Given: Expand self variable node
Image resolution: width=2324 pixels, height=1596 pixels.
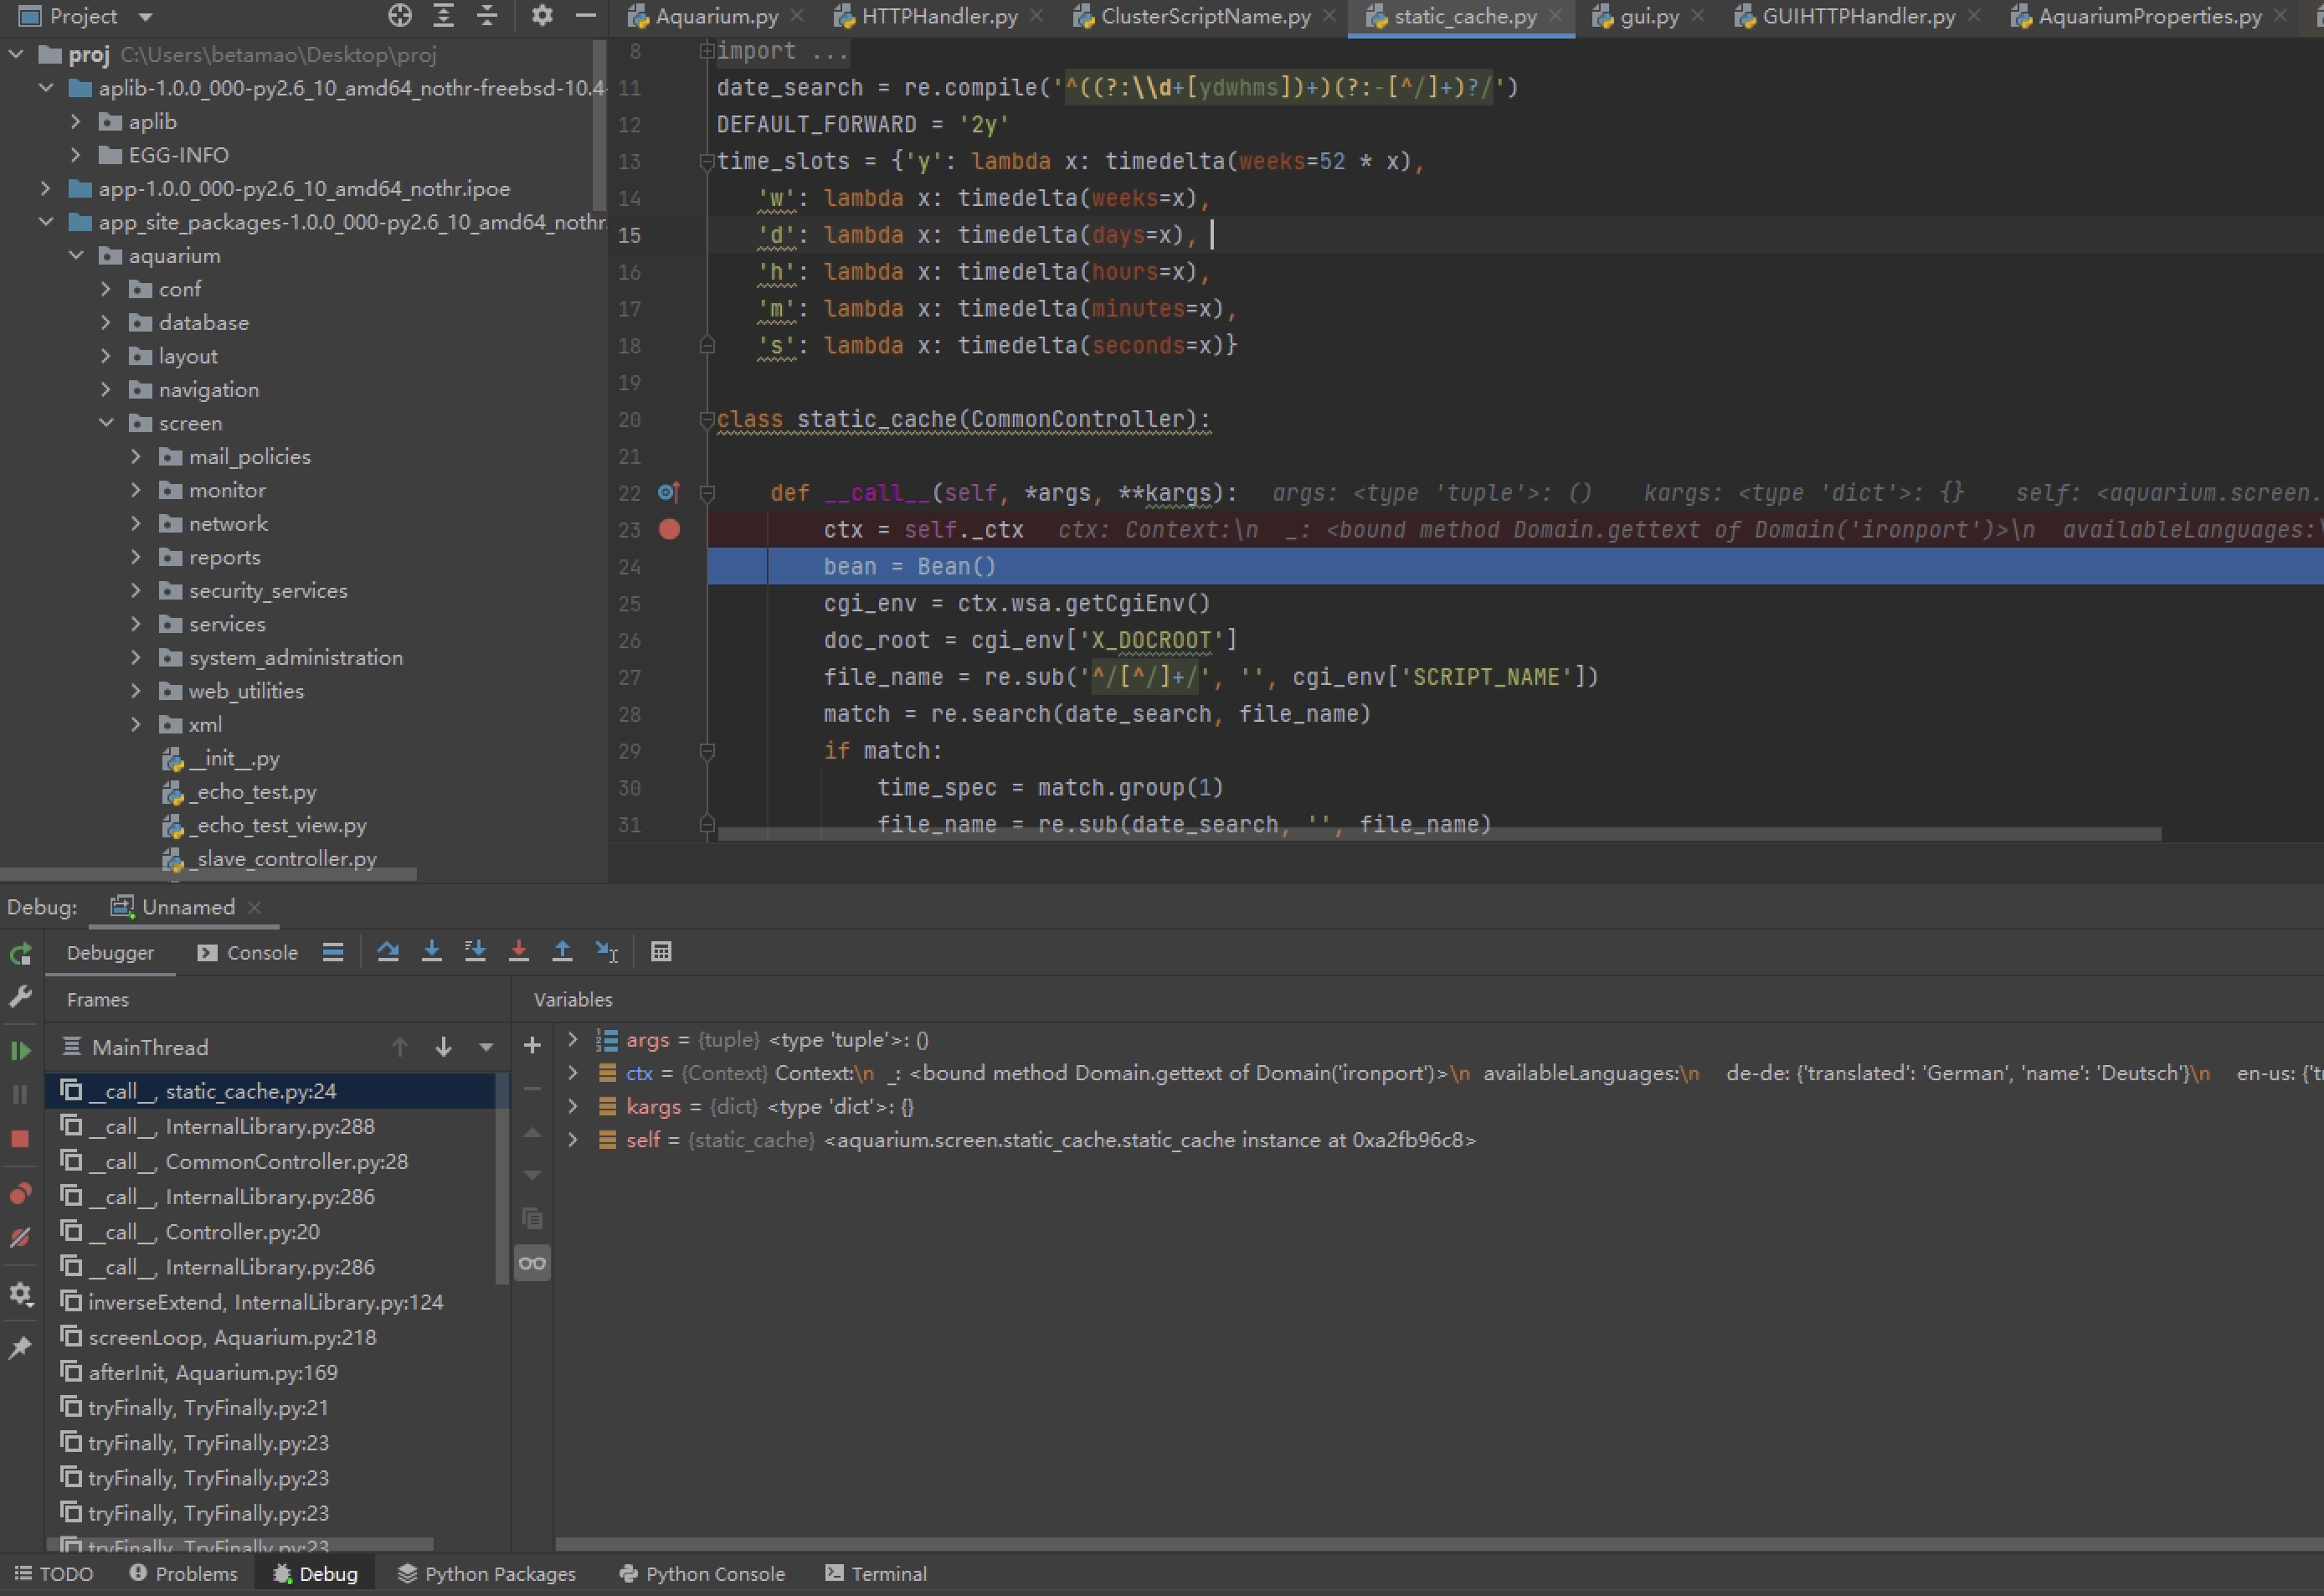Looking at the screenshot, I should pyautogui.click(x=572, y=1140).
